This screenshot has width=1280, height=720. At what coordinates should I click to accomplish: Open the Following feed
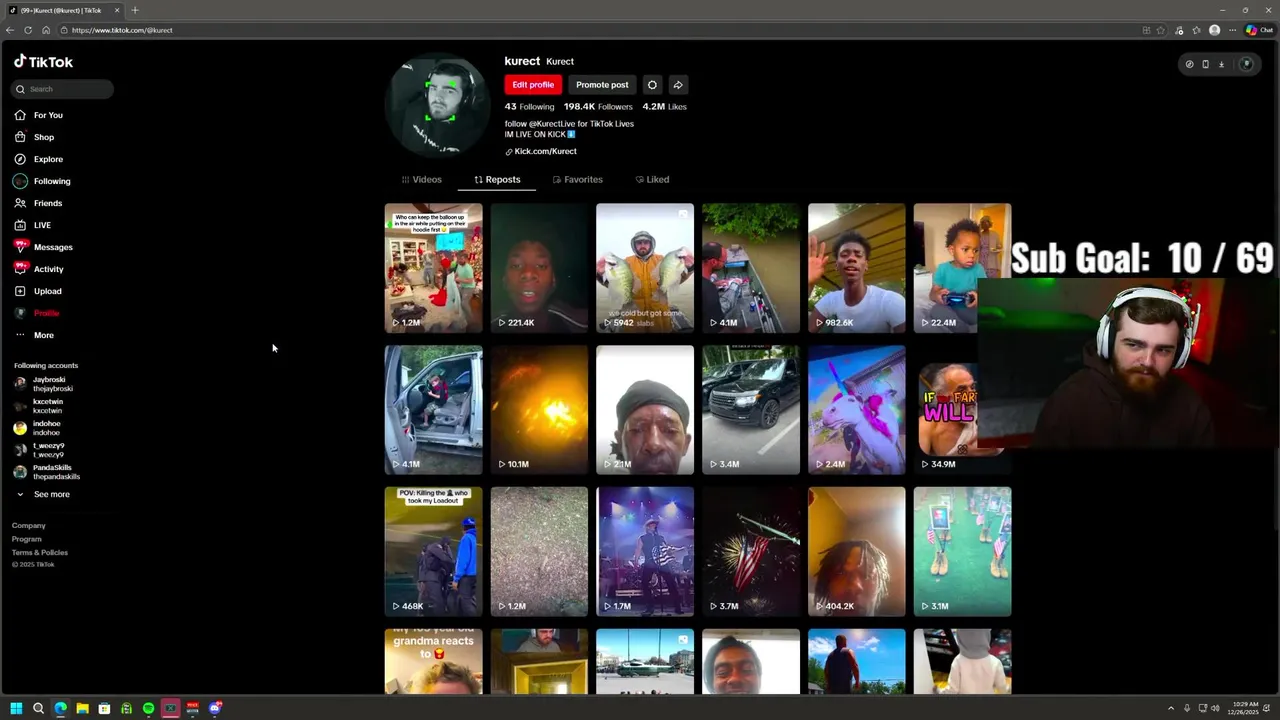pos(43,181)
